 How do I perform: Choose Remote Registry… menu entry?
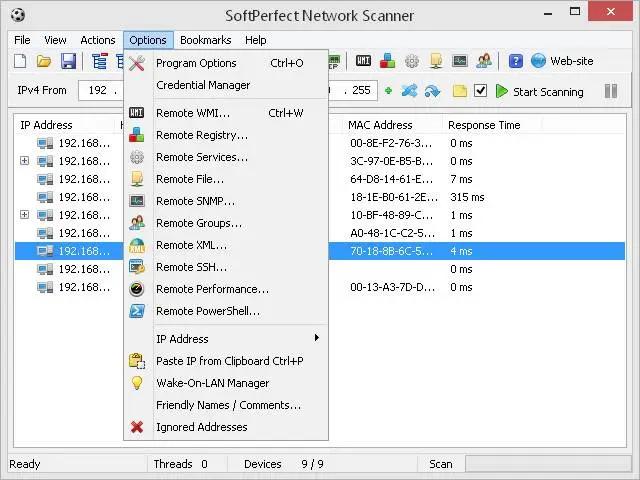tap(226, 135)
